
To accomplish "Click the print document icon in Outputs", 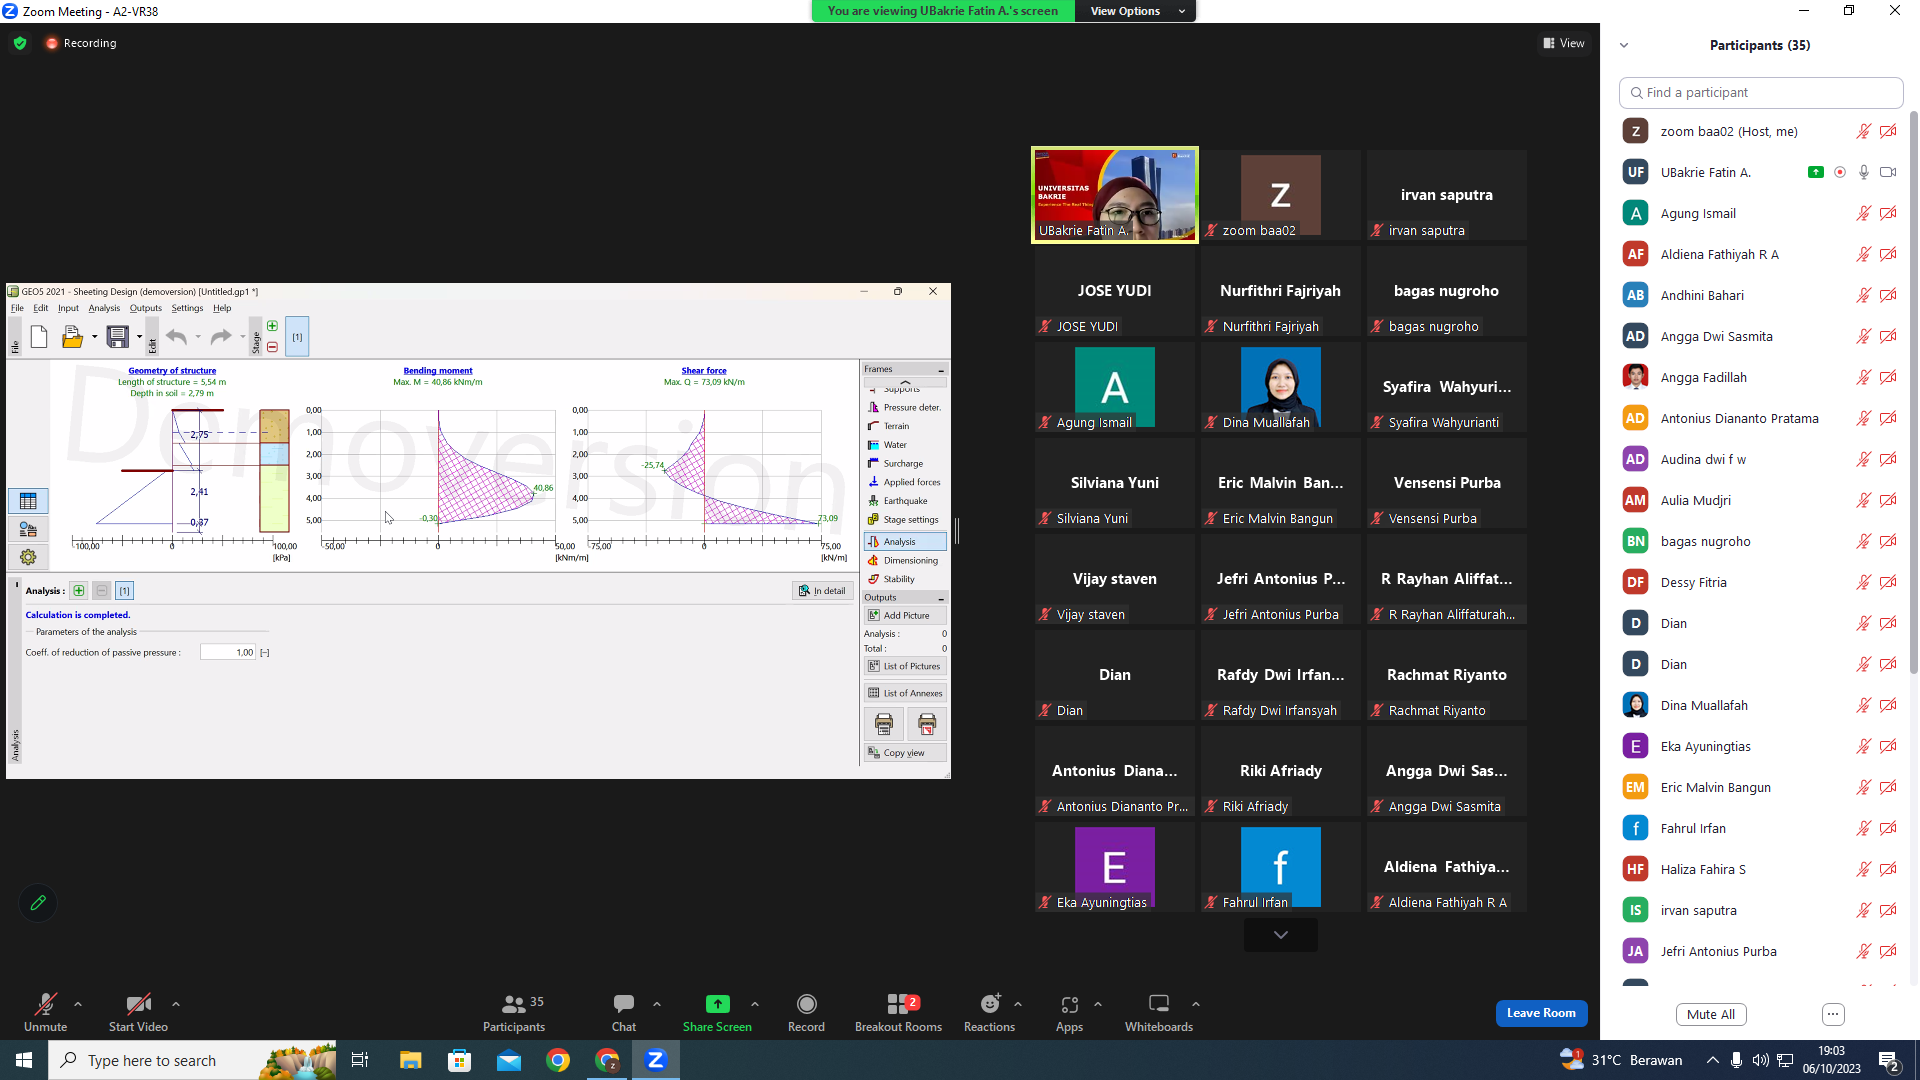I will point(884,723).
